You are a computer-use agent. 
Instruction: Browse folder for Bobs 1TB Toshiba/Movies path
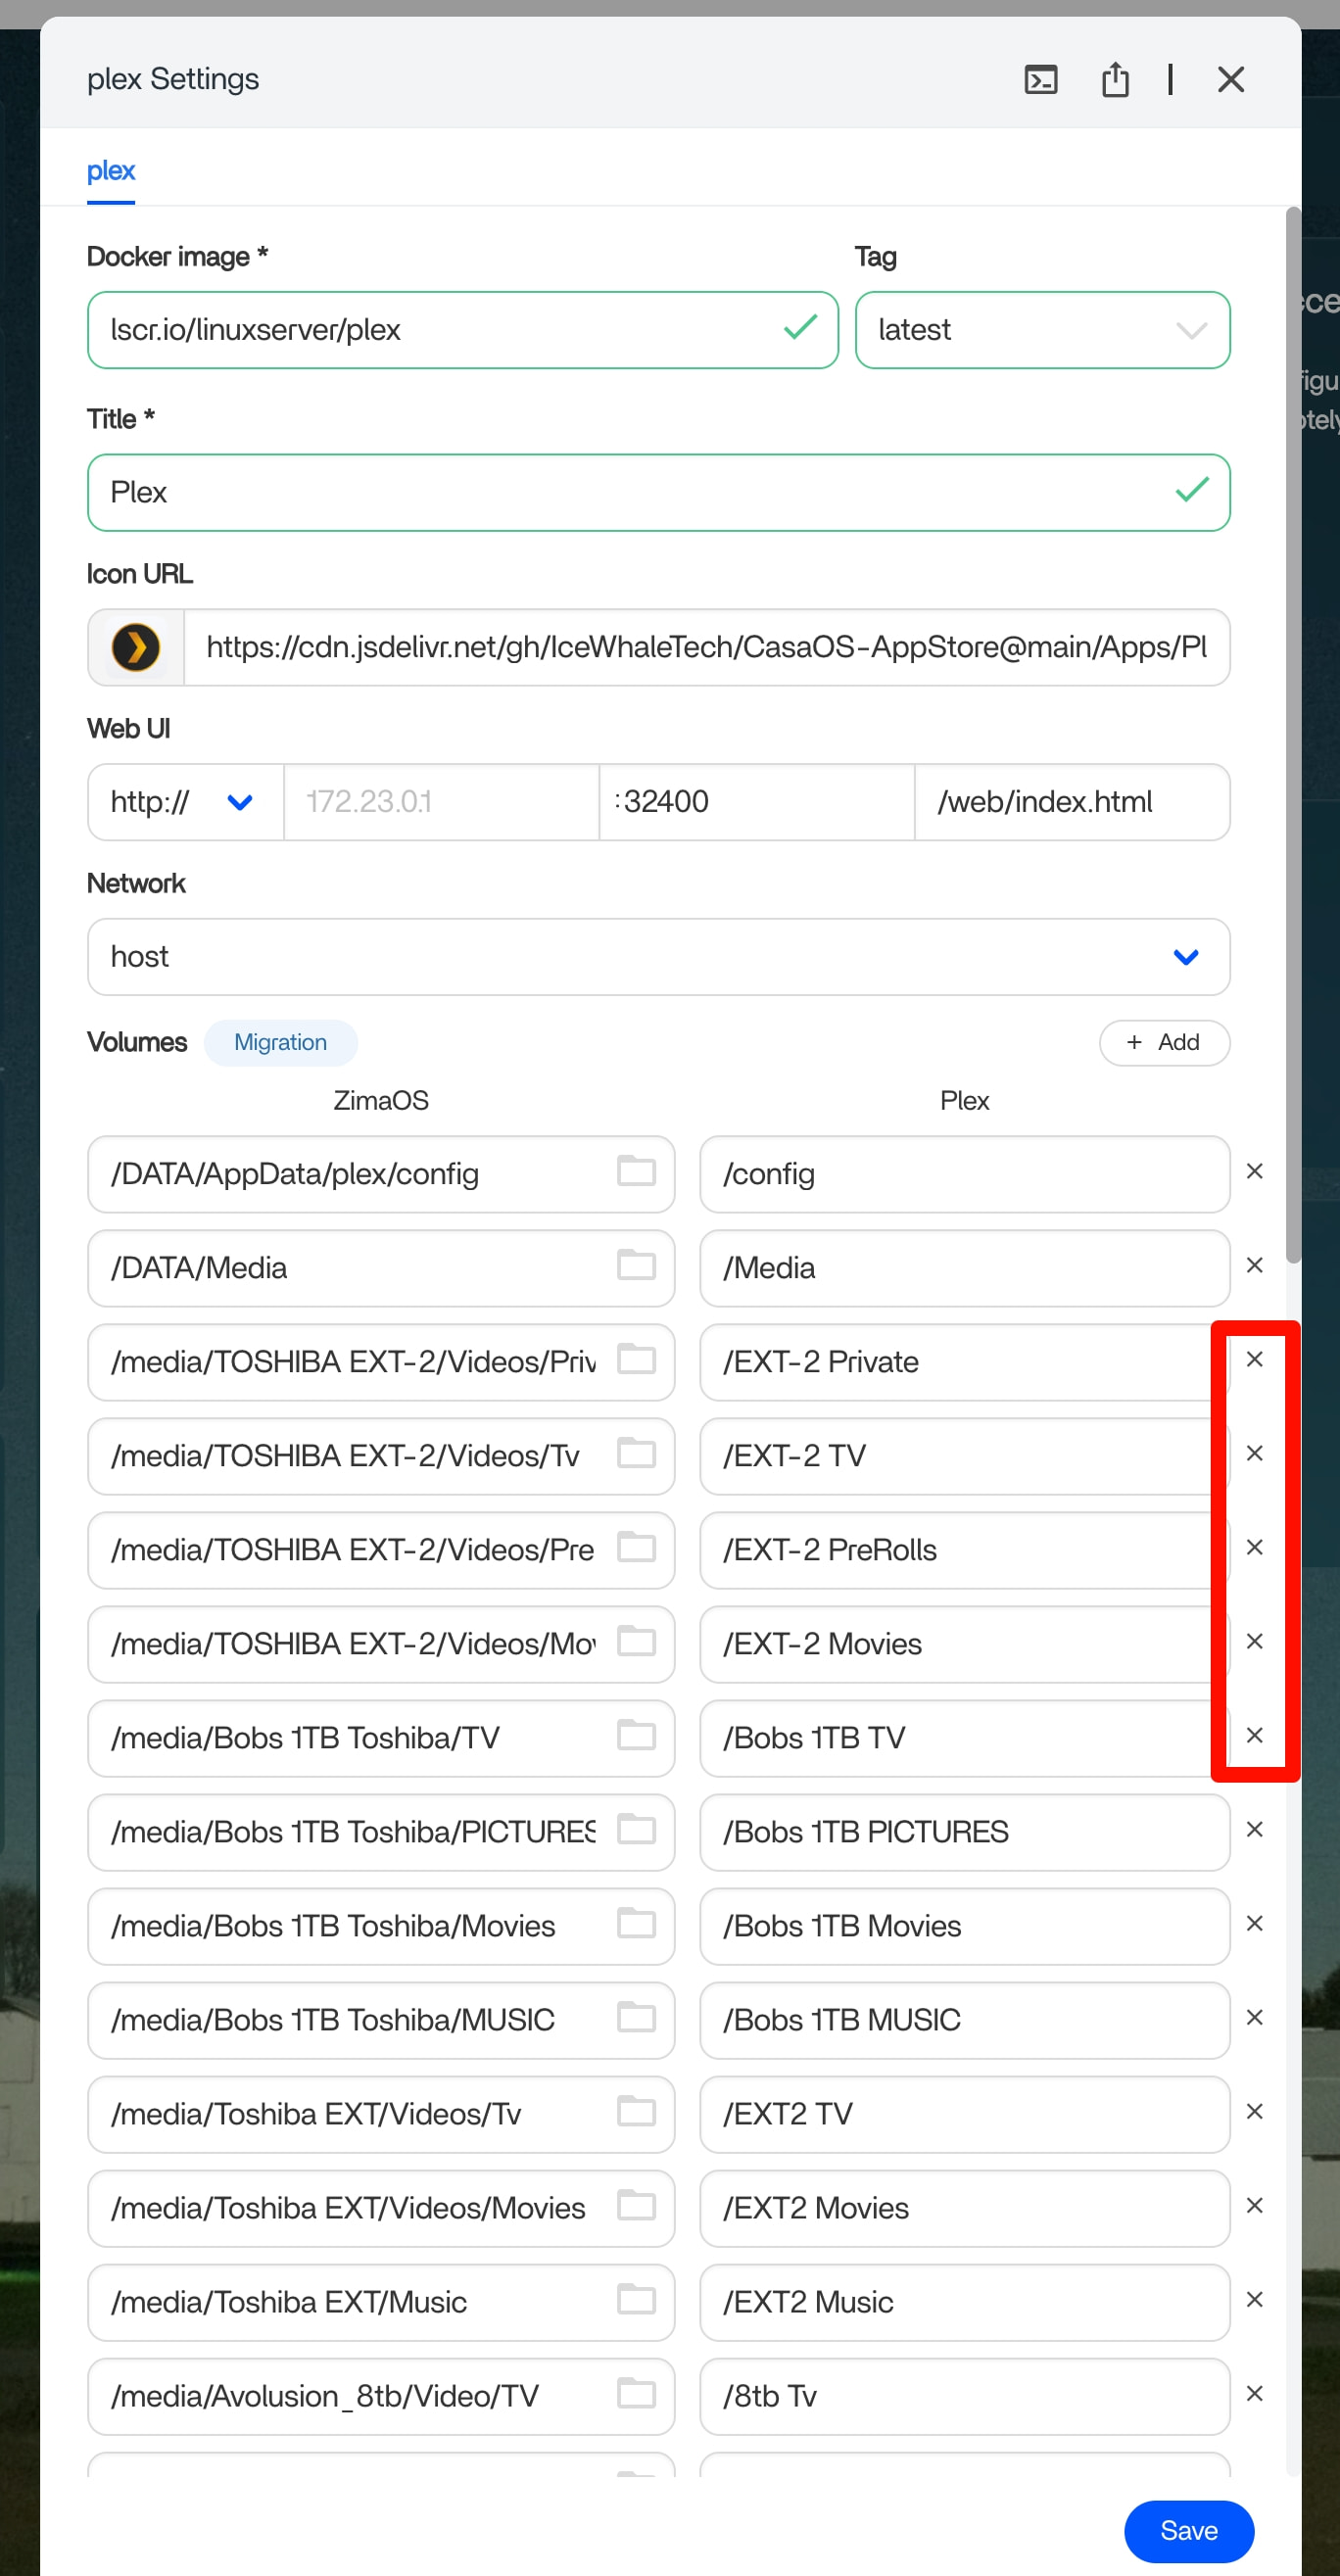pyautogui.click(x=636, y=1923)
